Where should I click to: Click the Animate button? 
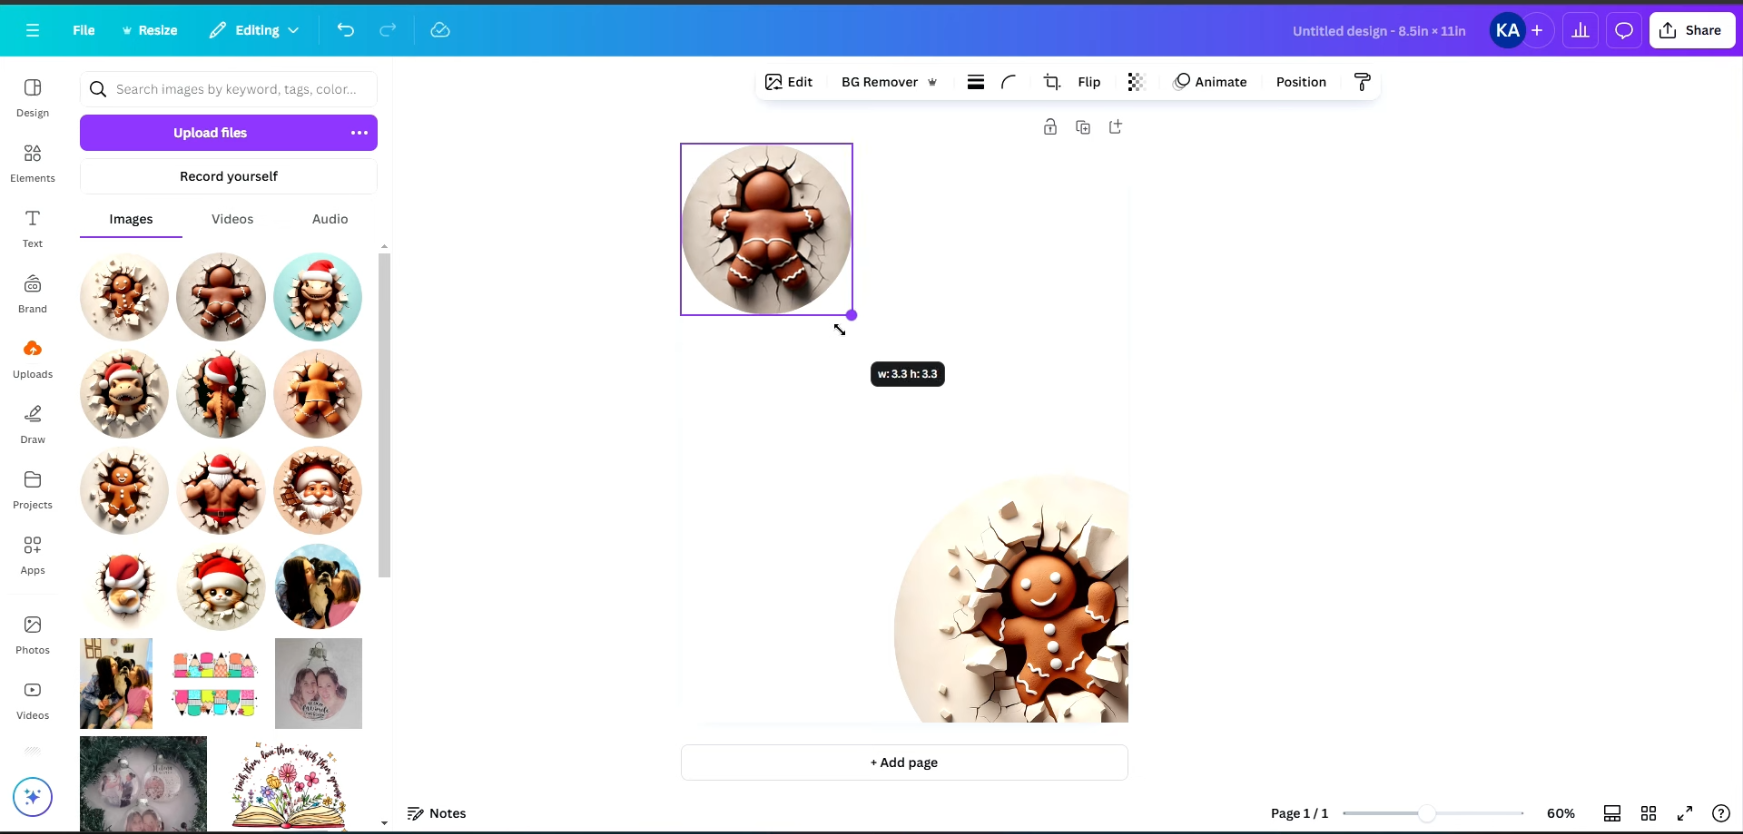(1210, 82)
